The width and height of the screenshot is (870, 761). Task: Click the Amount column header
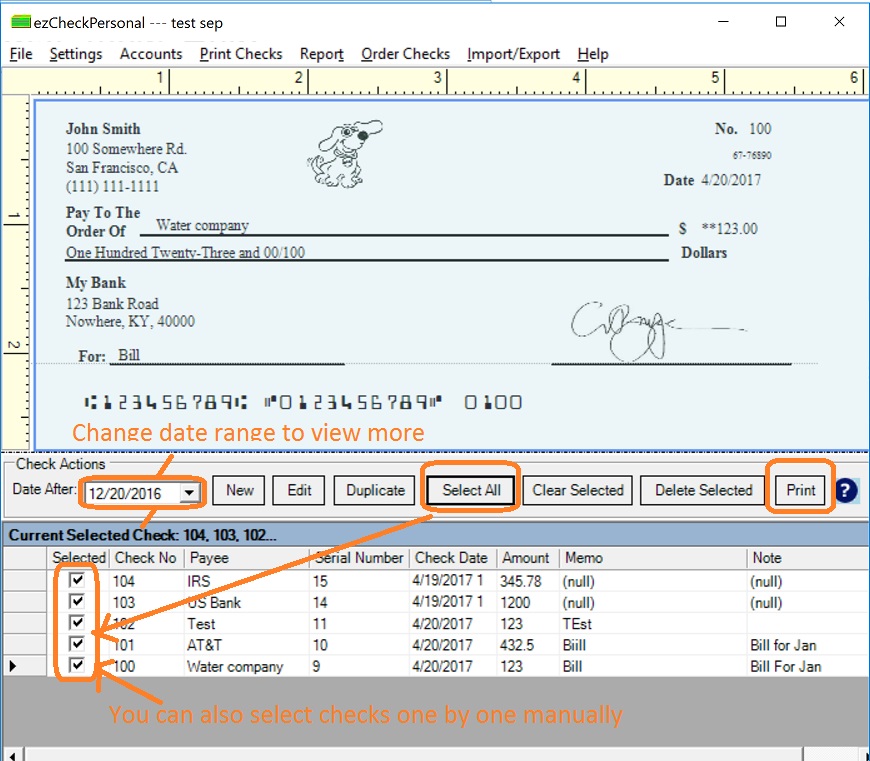[x=525, y=558]
